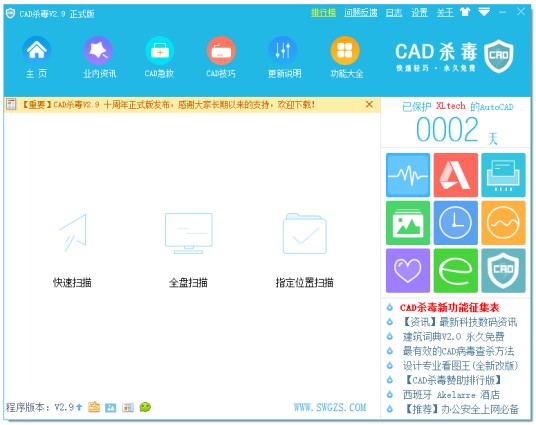The image size is (536, 425).
Task: Click the blue clock tile
Action: pos(456,223)
